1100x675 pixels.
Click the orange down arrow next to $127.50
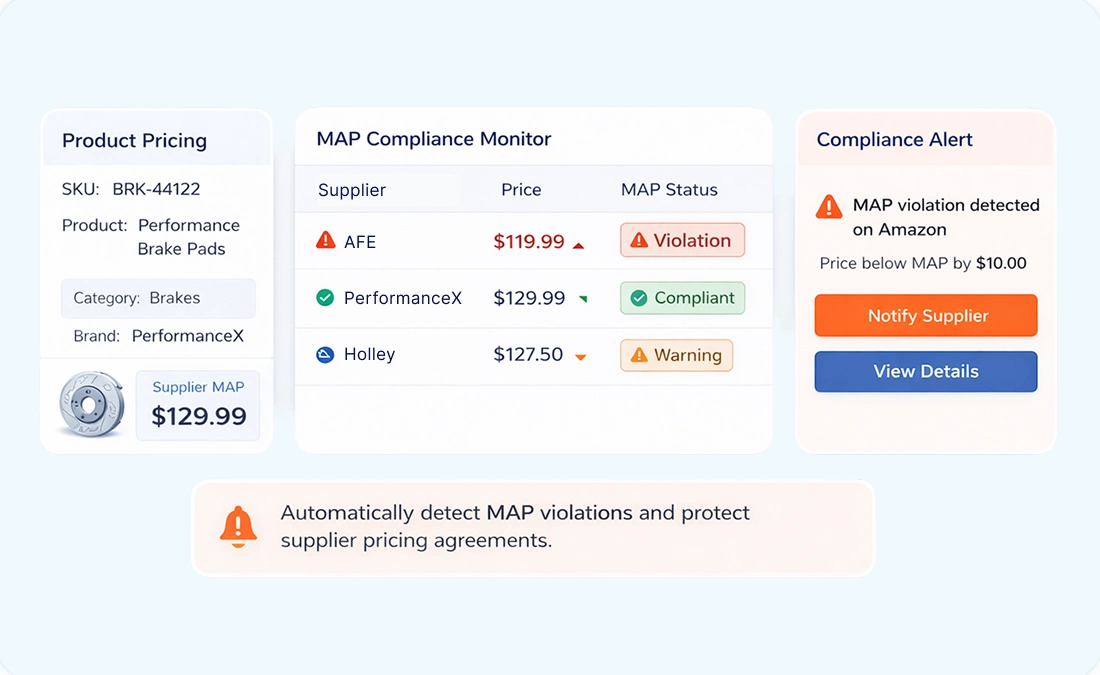click(580, 357)
